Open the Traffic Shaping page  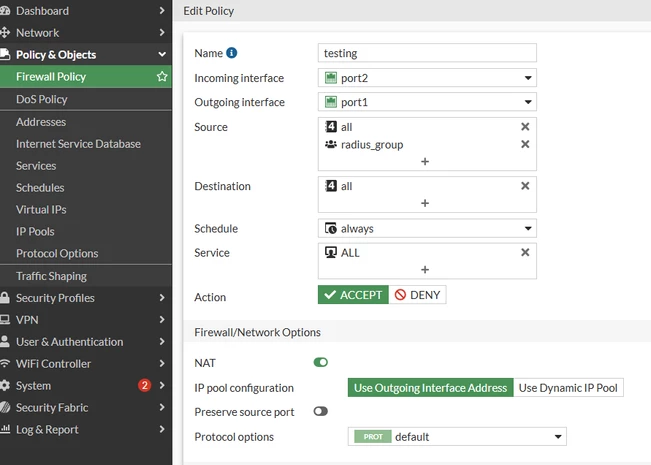[x=86, y=276]
